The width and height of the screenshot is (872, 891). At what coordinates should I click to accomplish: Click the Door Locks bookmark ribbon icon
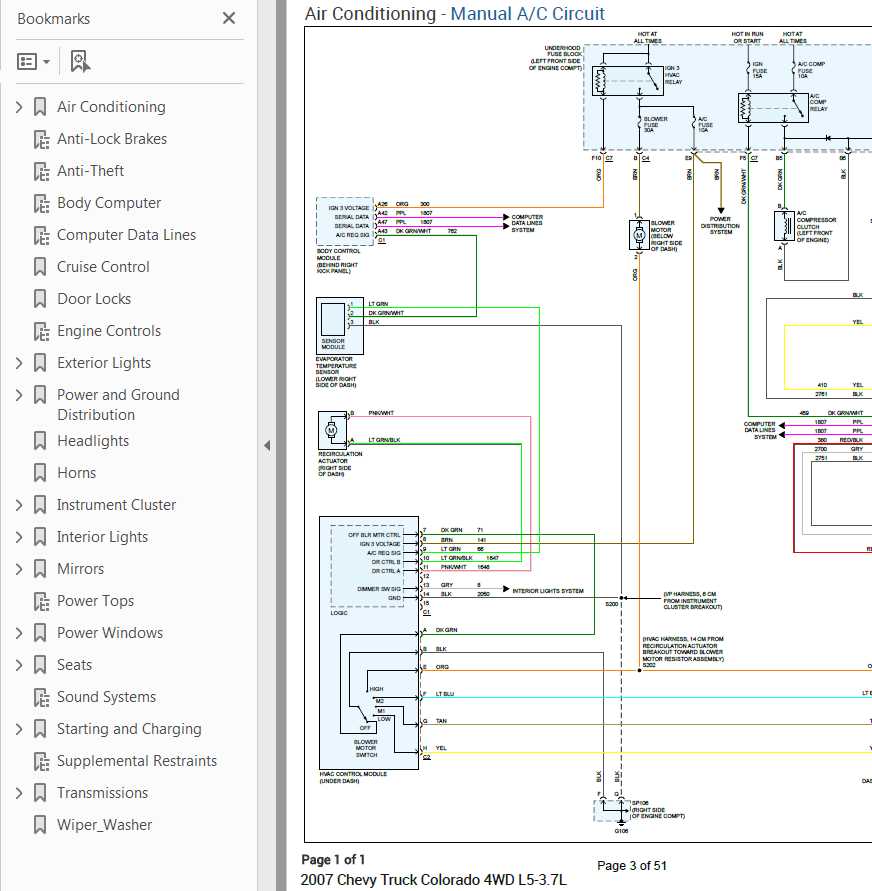40,299
